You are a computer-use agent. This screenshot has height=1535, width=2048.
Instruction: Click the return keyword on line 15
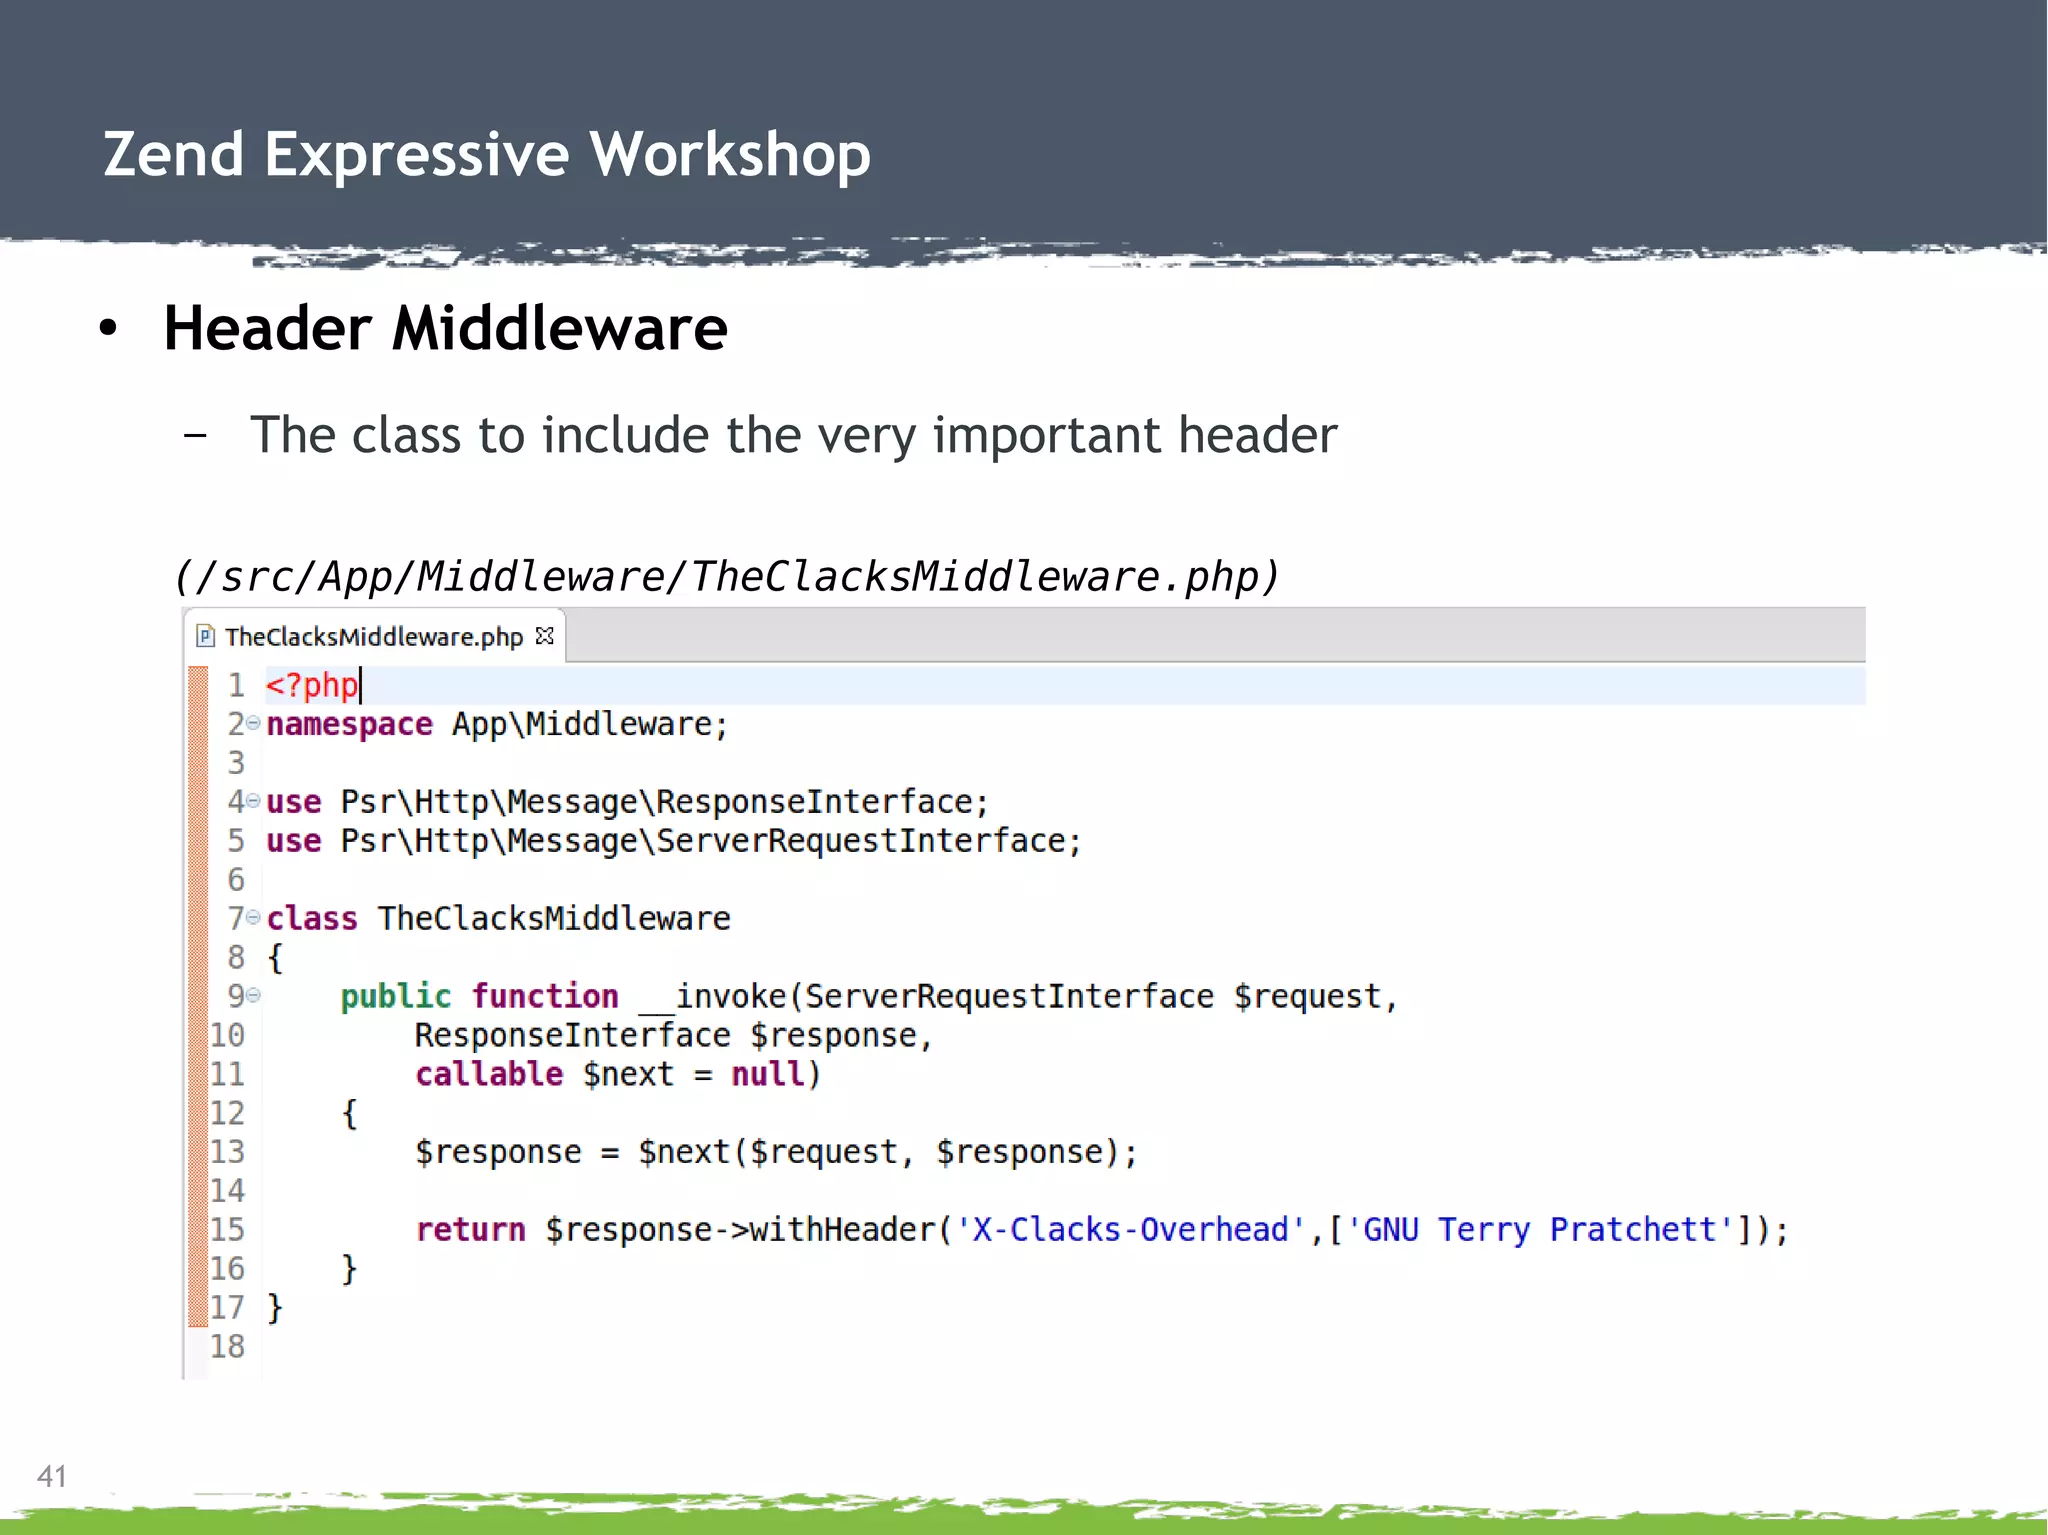(470, 1229)
